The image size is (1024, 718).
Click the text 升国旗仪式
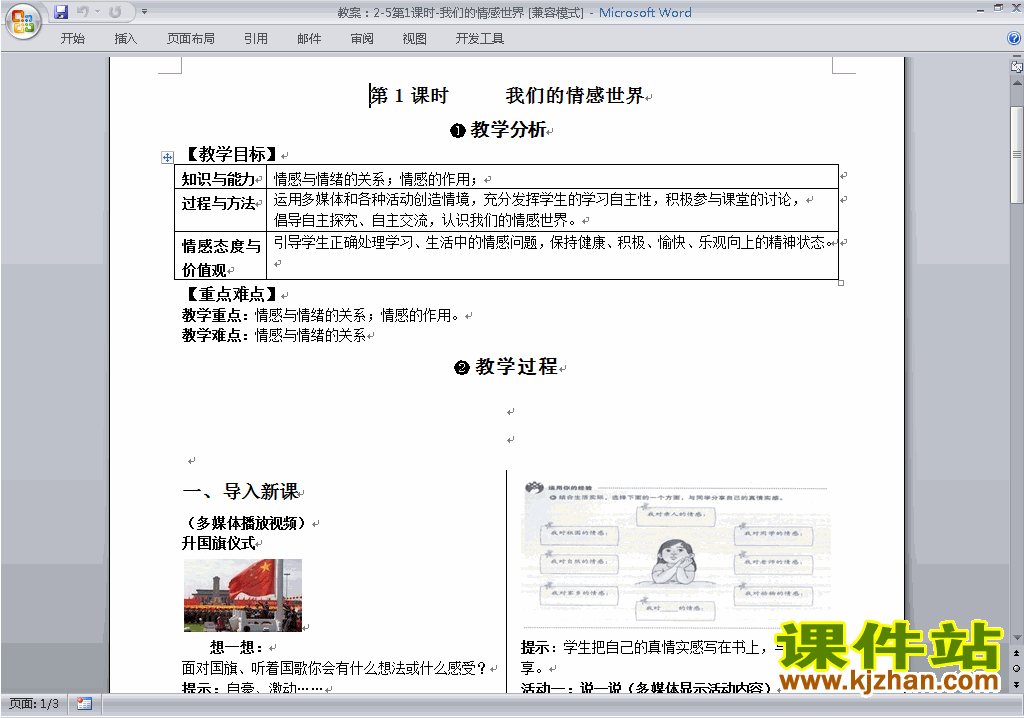point(218,543)
